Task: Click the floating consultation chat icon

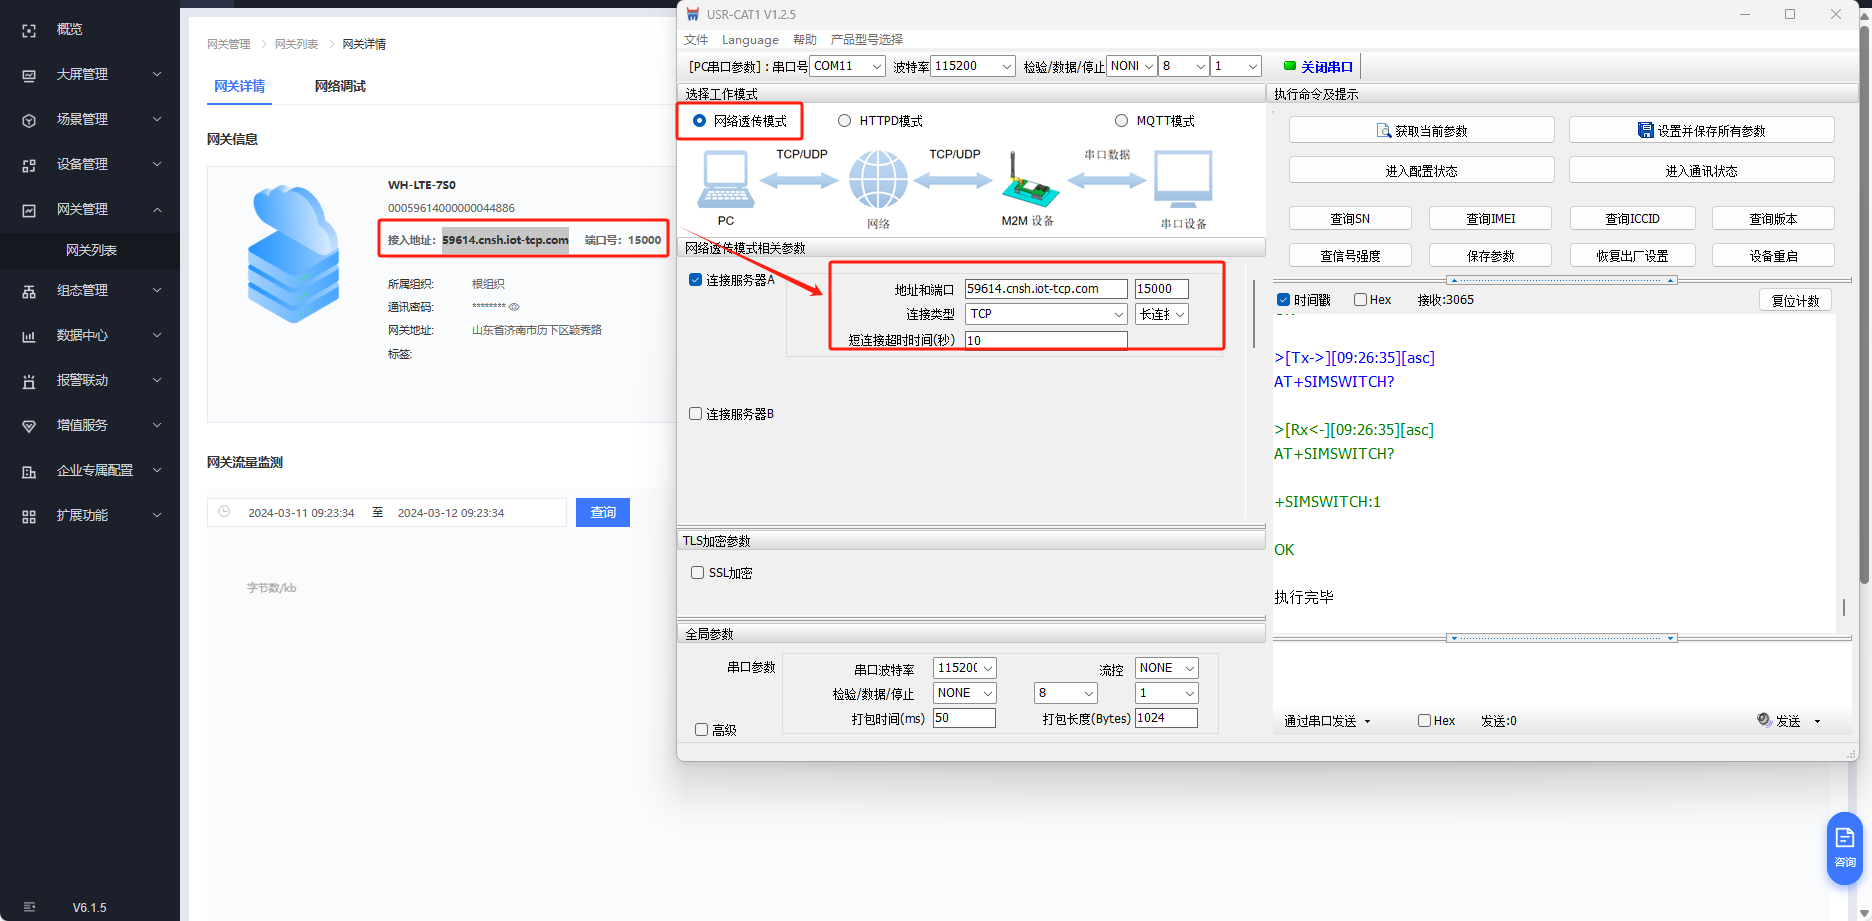Action: pos(1844,847)
